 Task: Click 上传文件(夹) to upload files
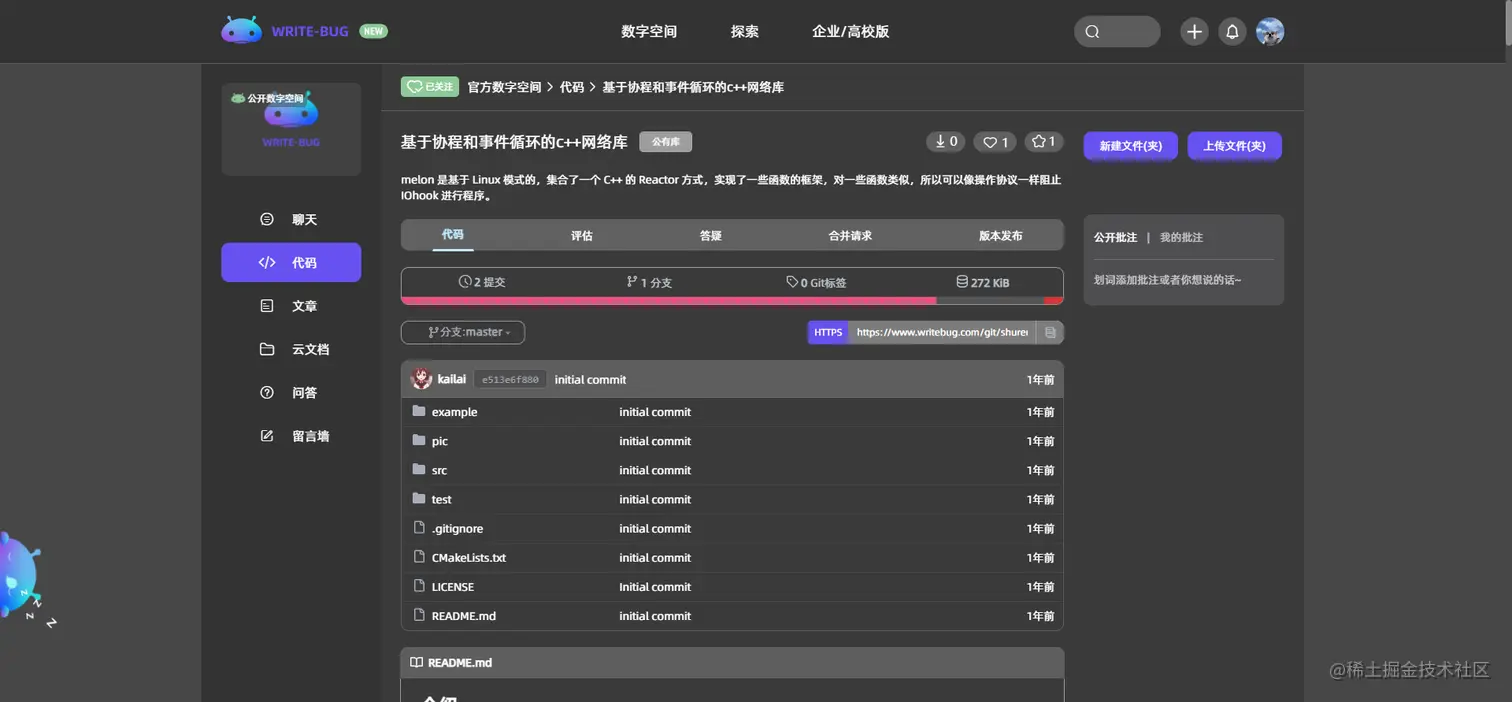tap(1235, 145)
